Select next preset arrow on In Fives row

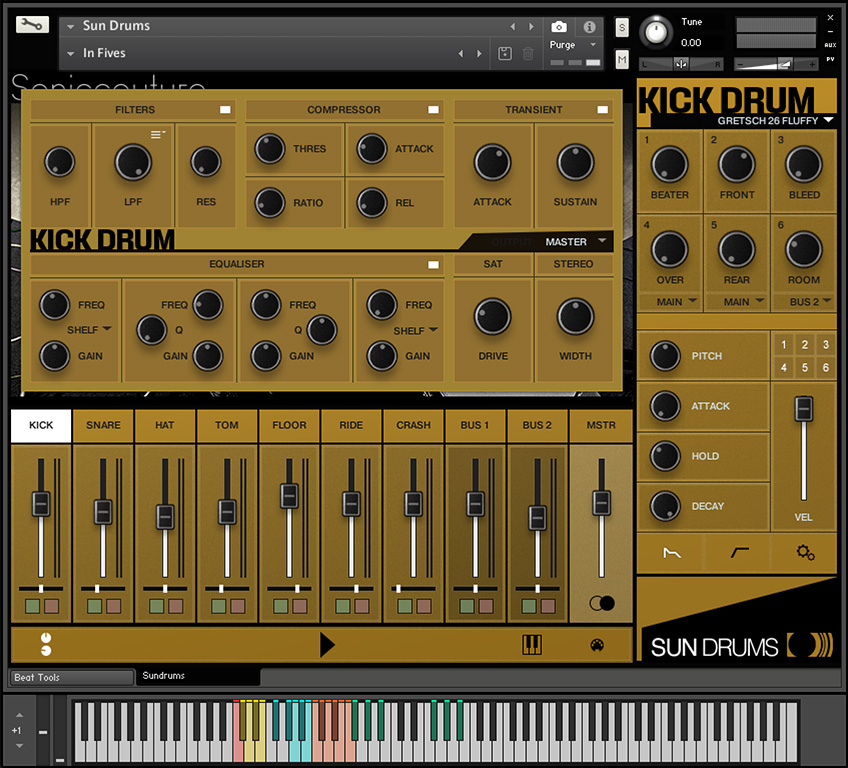pyautogui.click(x=479, y=54)
